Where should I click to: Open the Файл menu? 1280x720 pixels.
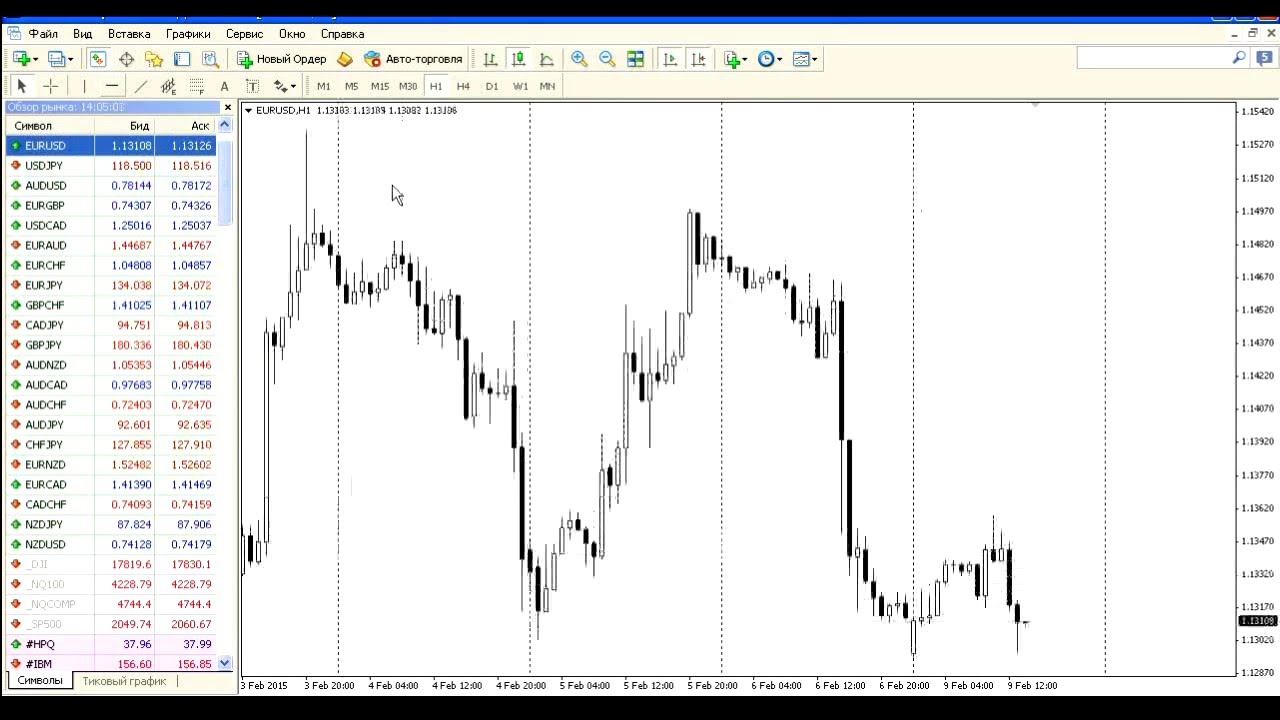coord(43,33)
